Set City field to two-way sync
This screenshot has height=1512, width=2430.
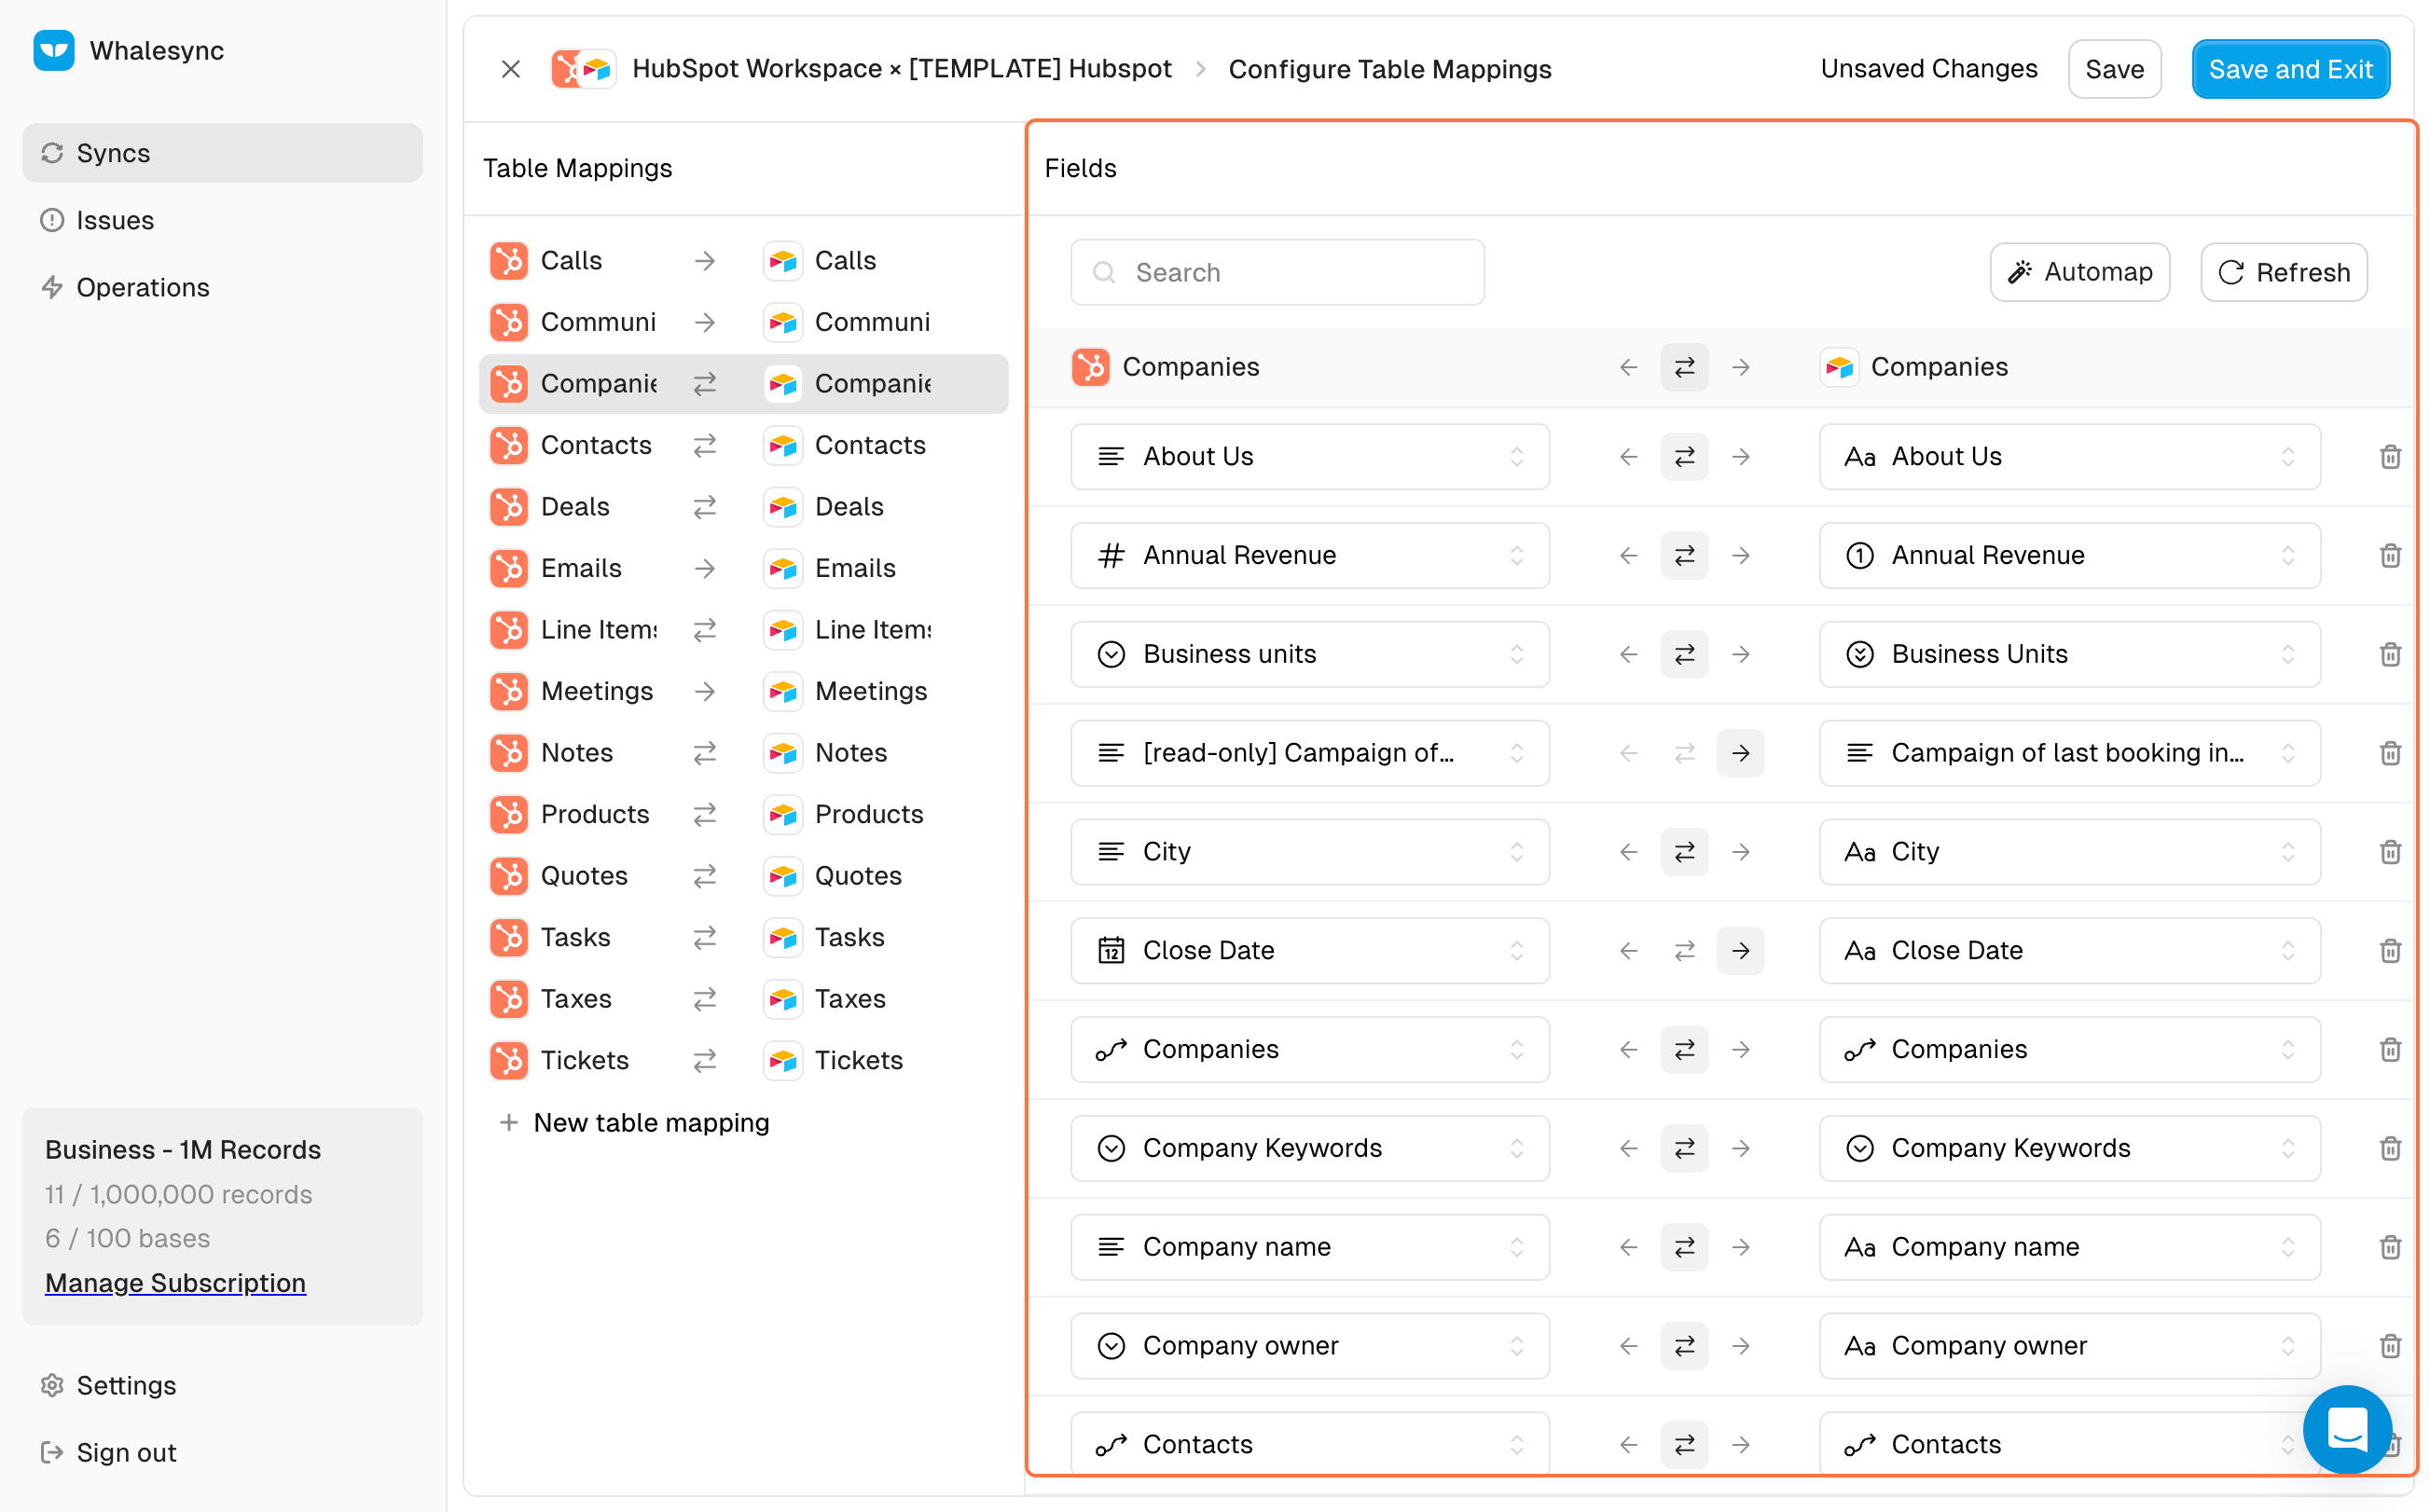tap(1684, 852)
